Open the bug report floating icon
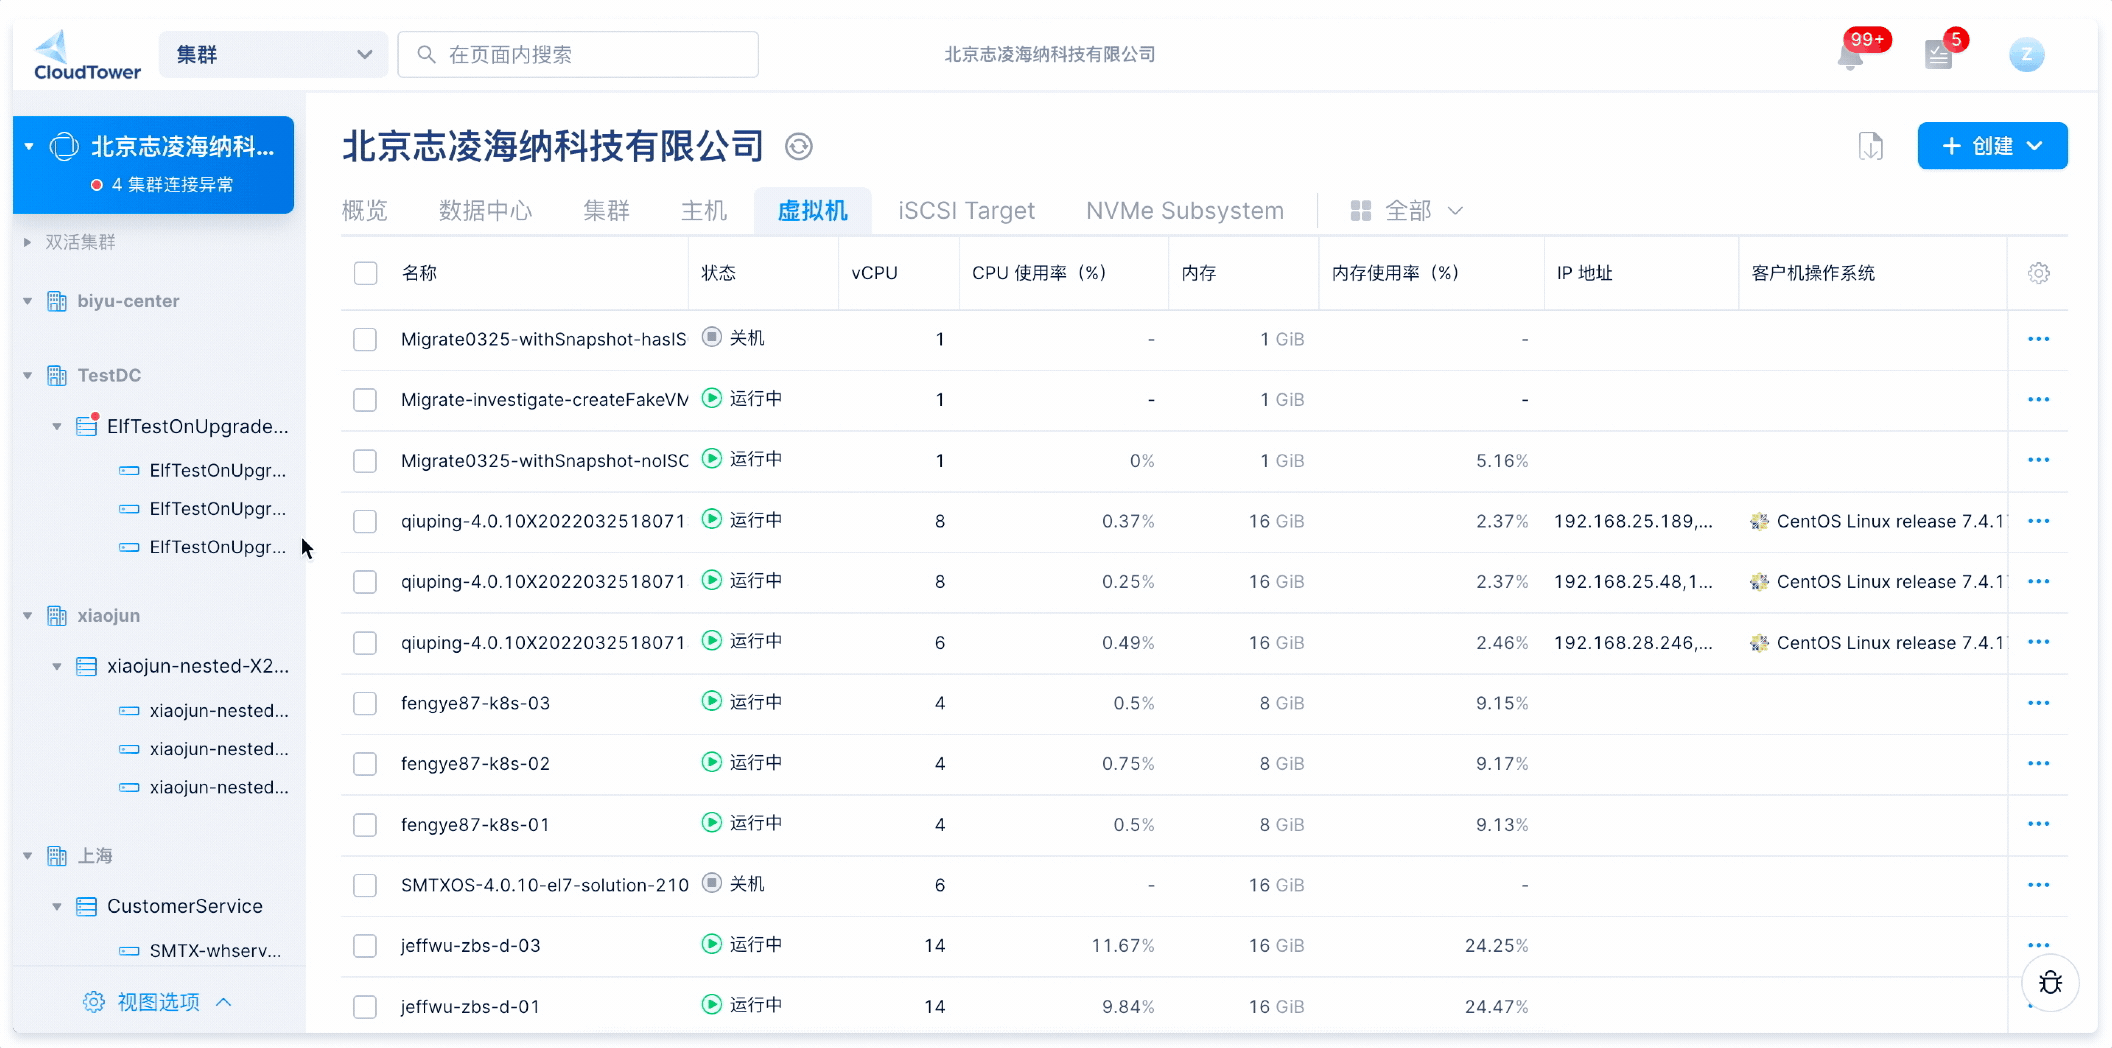 (x=2050, y=983)
